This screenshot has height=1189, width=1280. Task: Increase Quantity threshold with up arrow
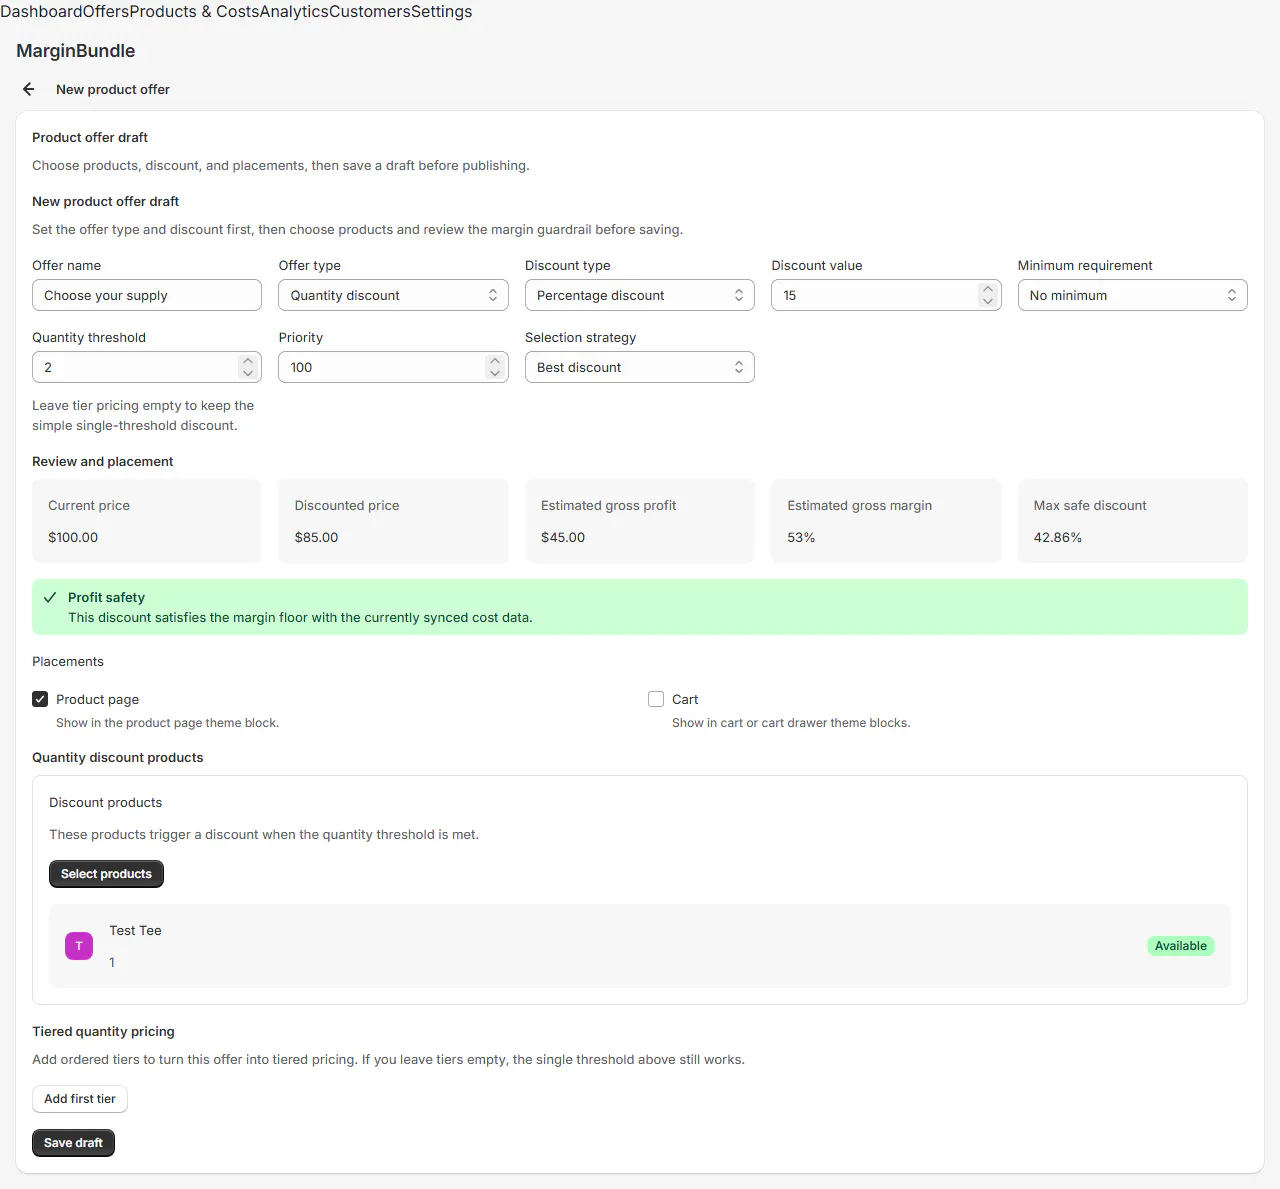point(248,361)
